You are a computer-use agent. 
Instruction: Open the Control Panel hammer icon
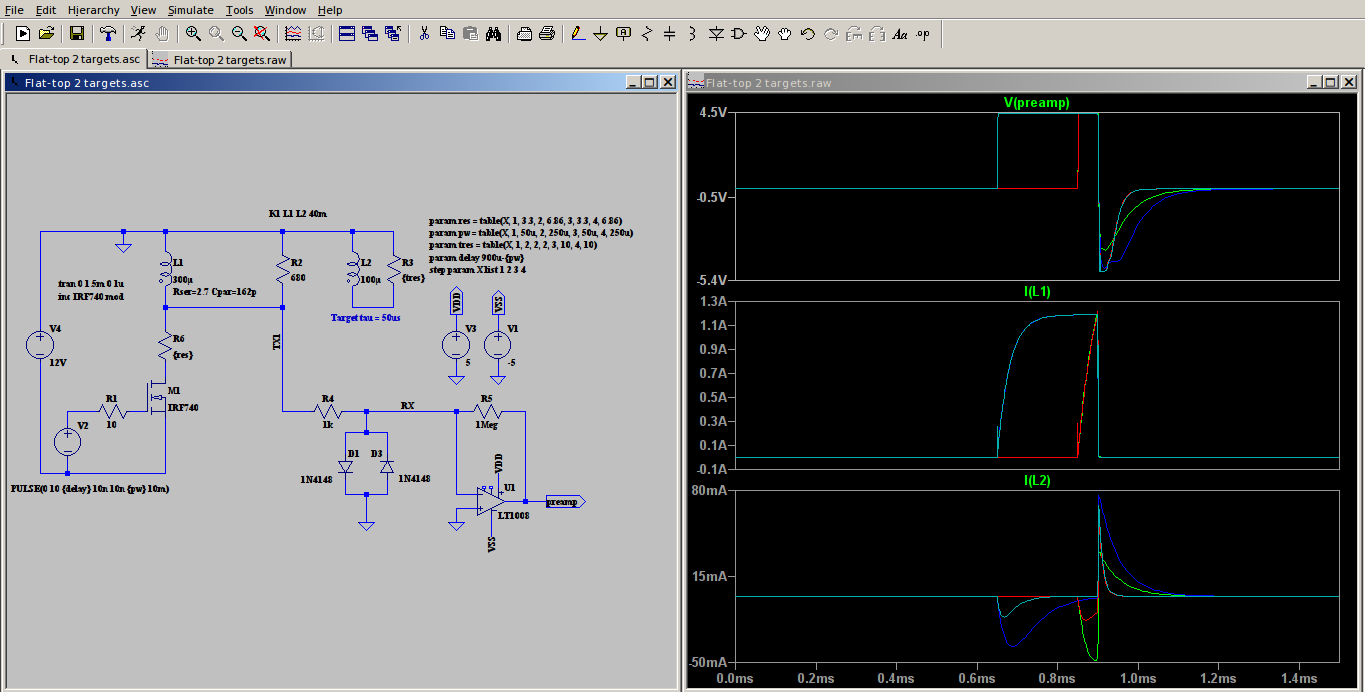click(108, 33)
